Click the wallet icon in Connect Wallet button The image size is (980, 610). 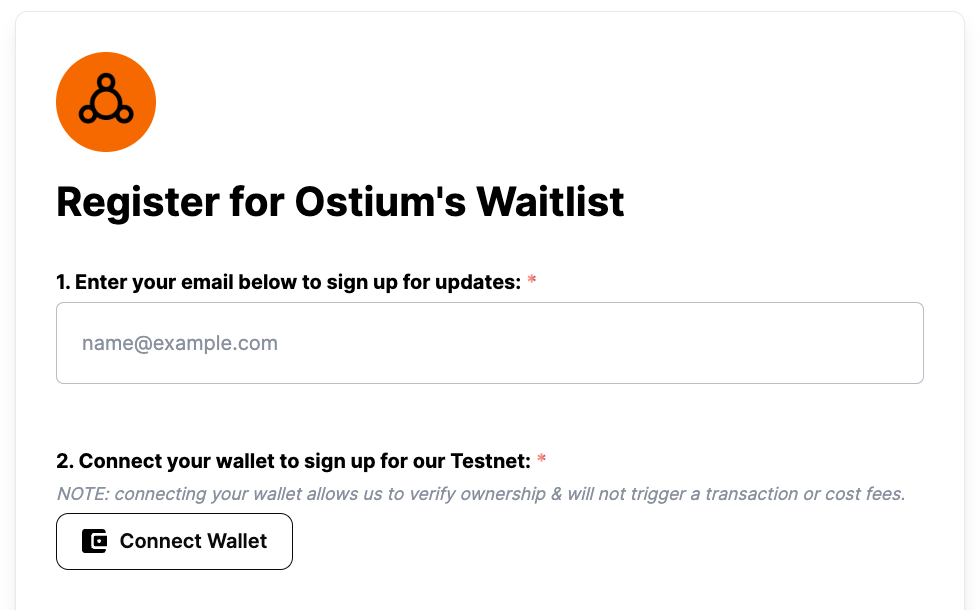click(94, 541)
